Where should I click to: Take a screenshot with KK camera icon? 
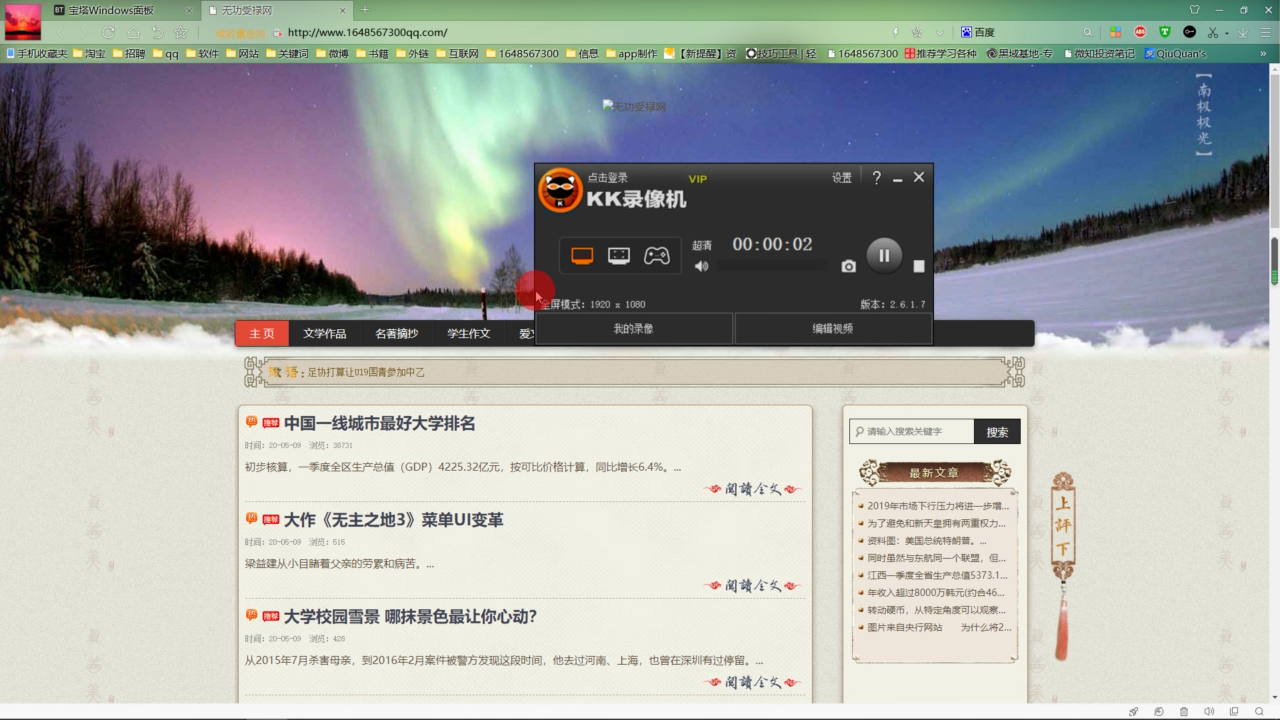coord(848,266)
